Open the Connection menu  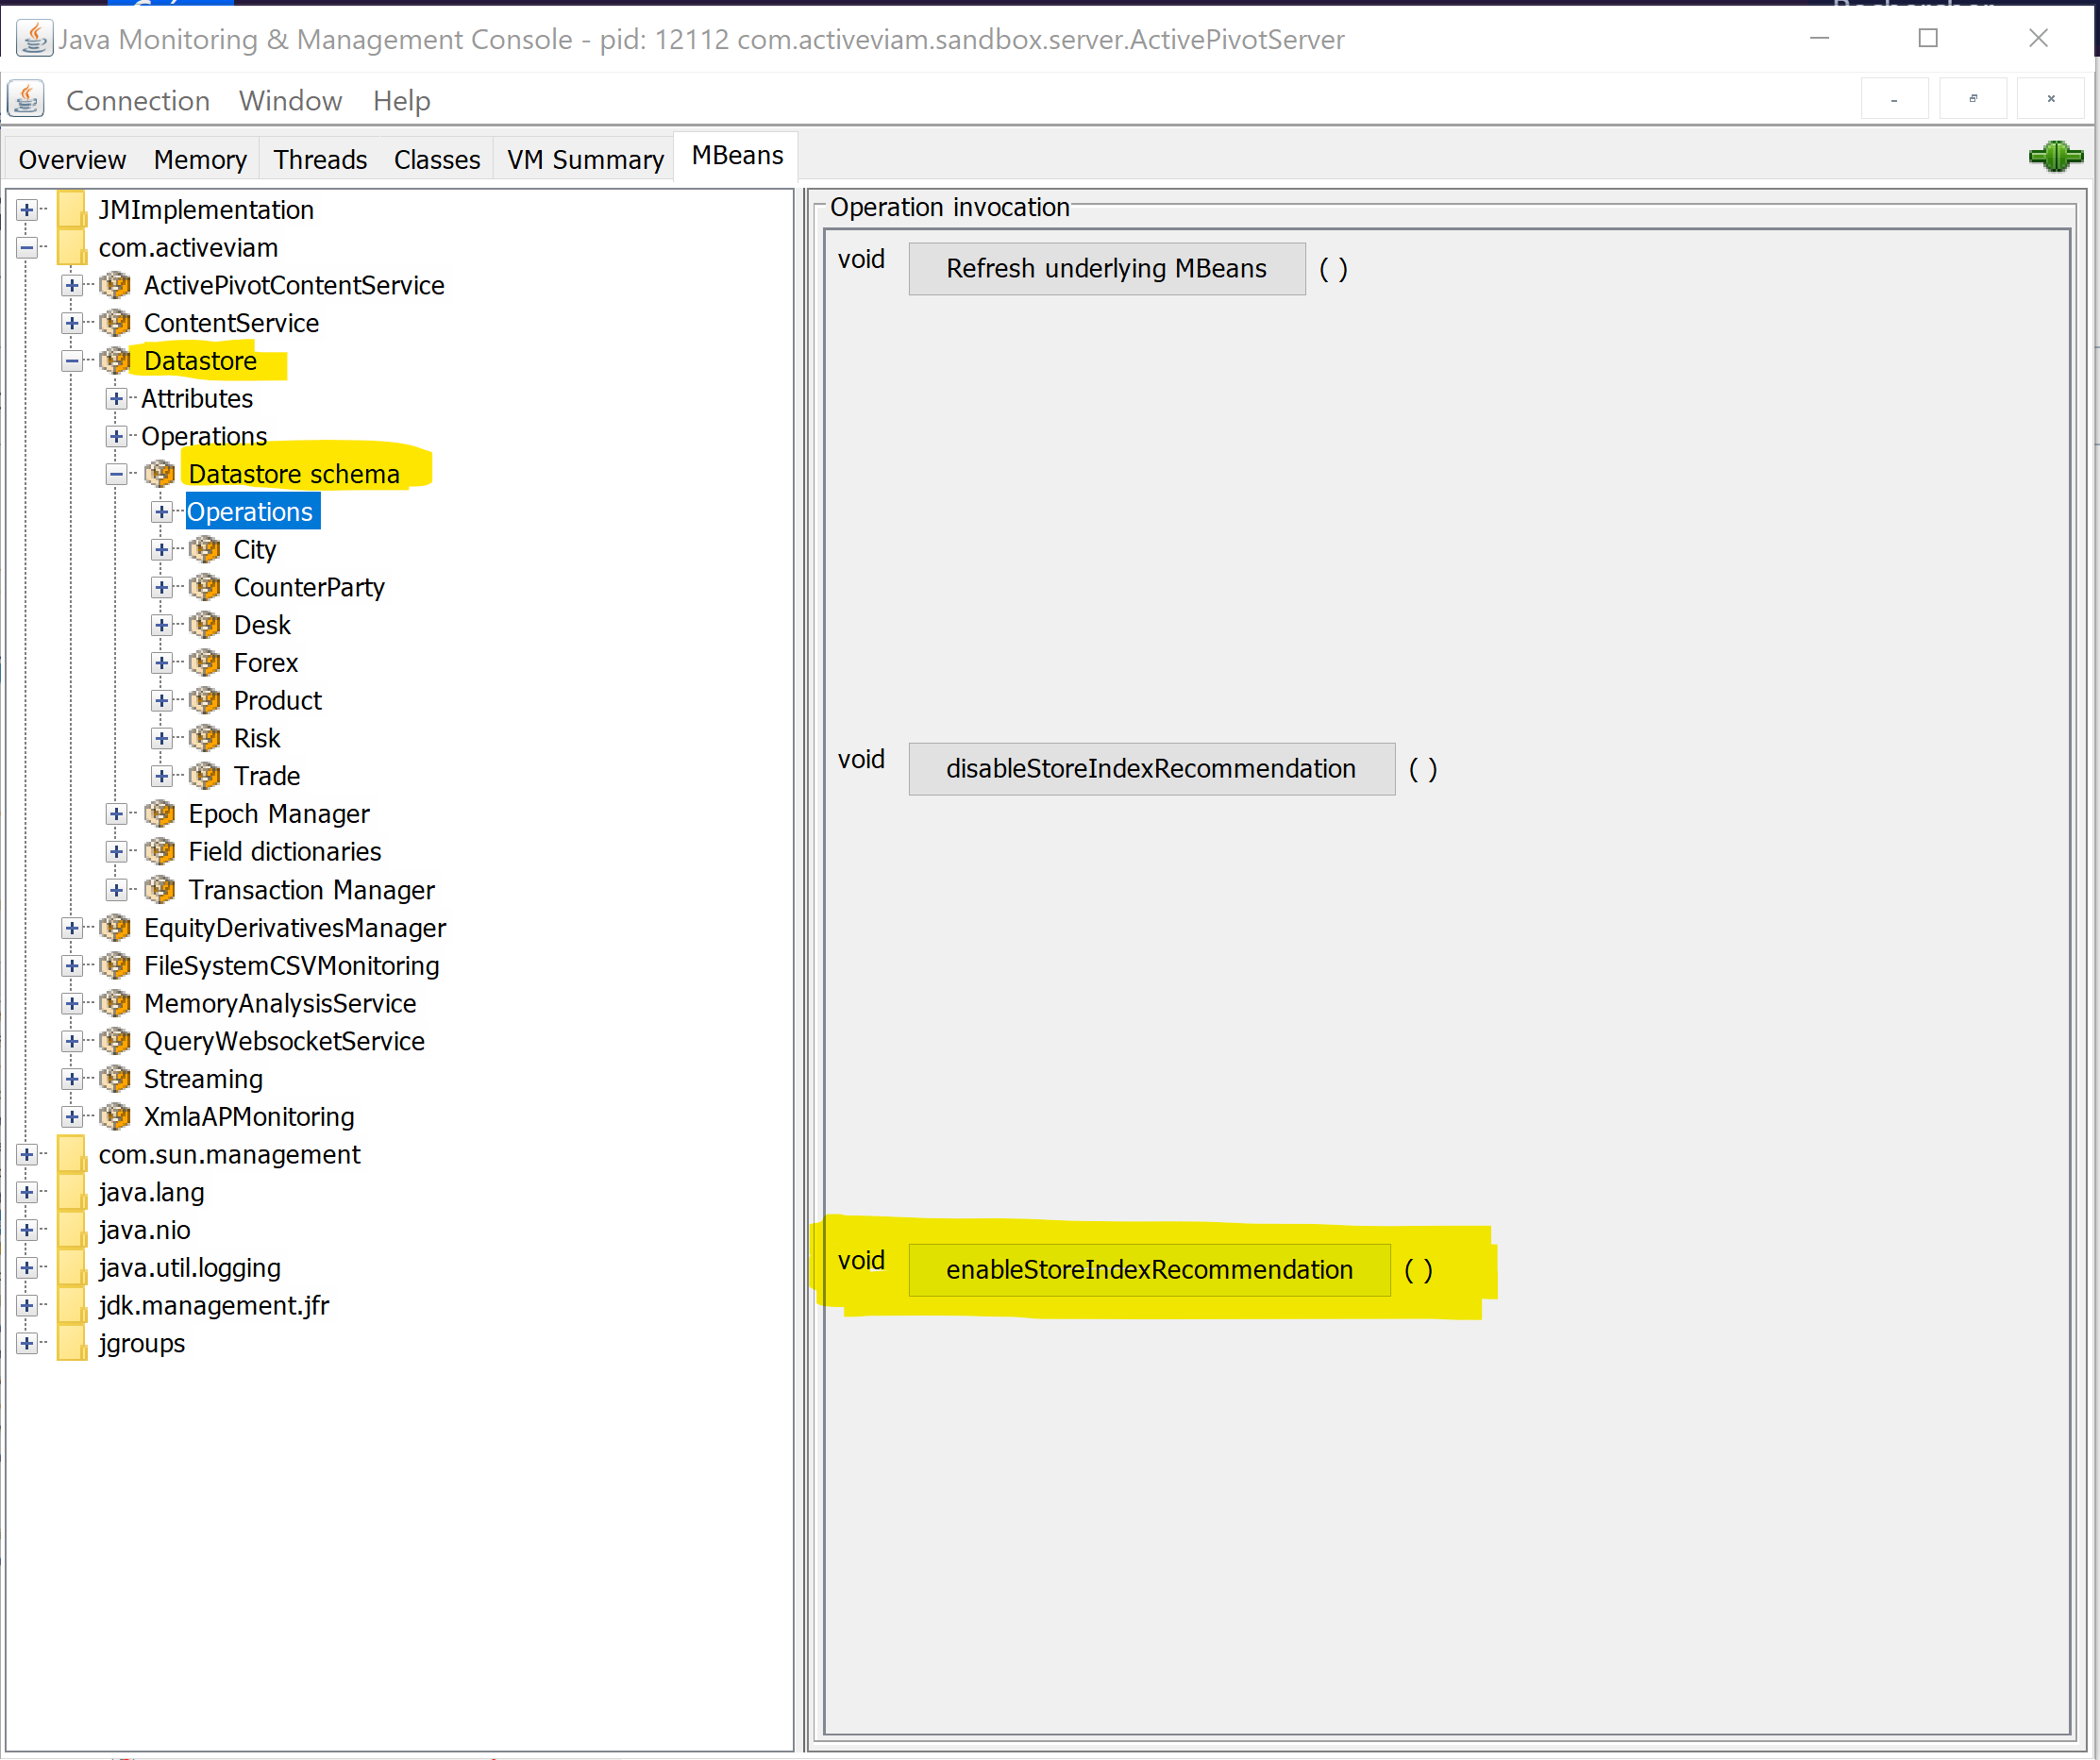[x=138, y=100]
